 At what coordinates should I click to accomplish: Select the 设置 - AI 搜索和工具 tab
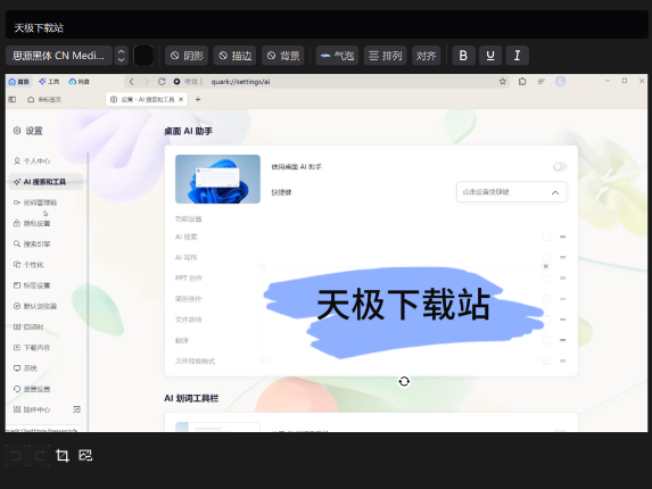(143, 99)
